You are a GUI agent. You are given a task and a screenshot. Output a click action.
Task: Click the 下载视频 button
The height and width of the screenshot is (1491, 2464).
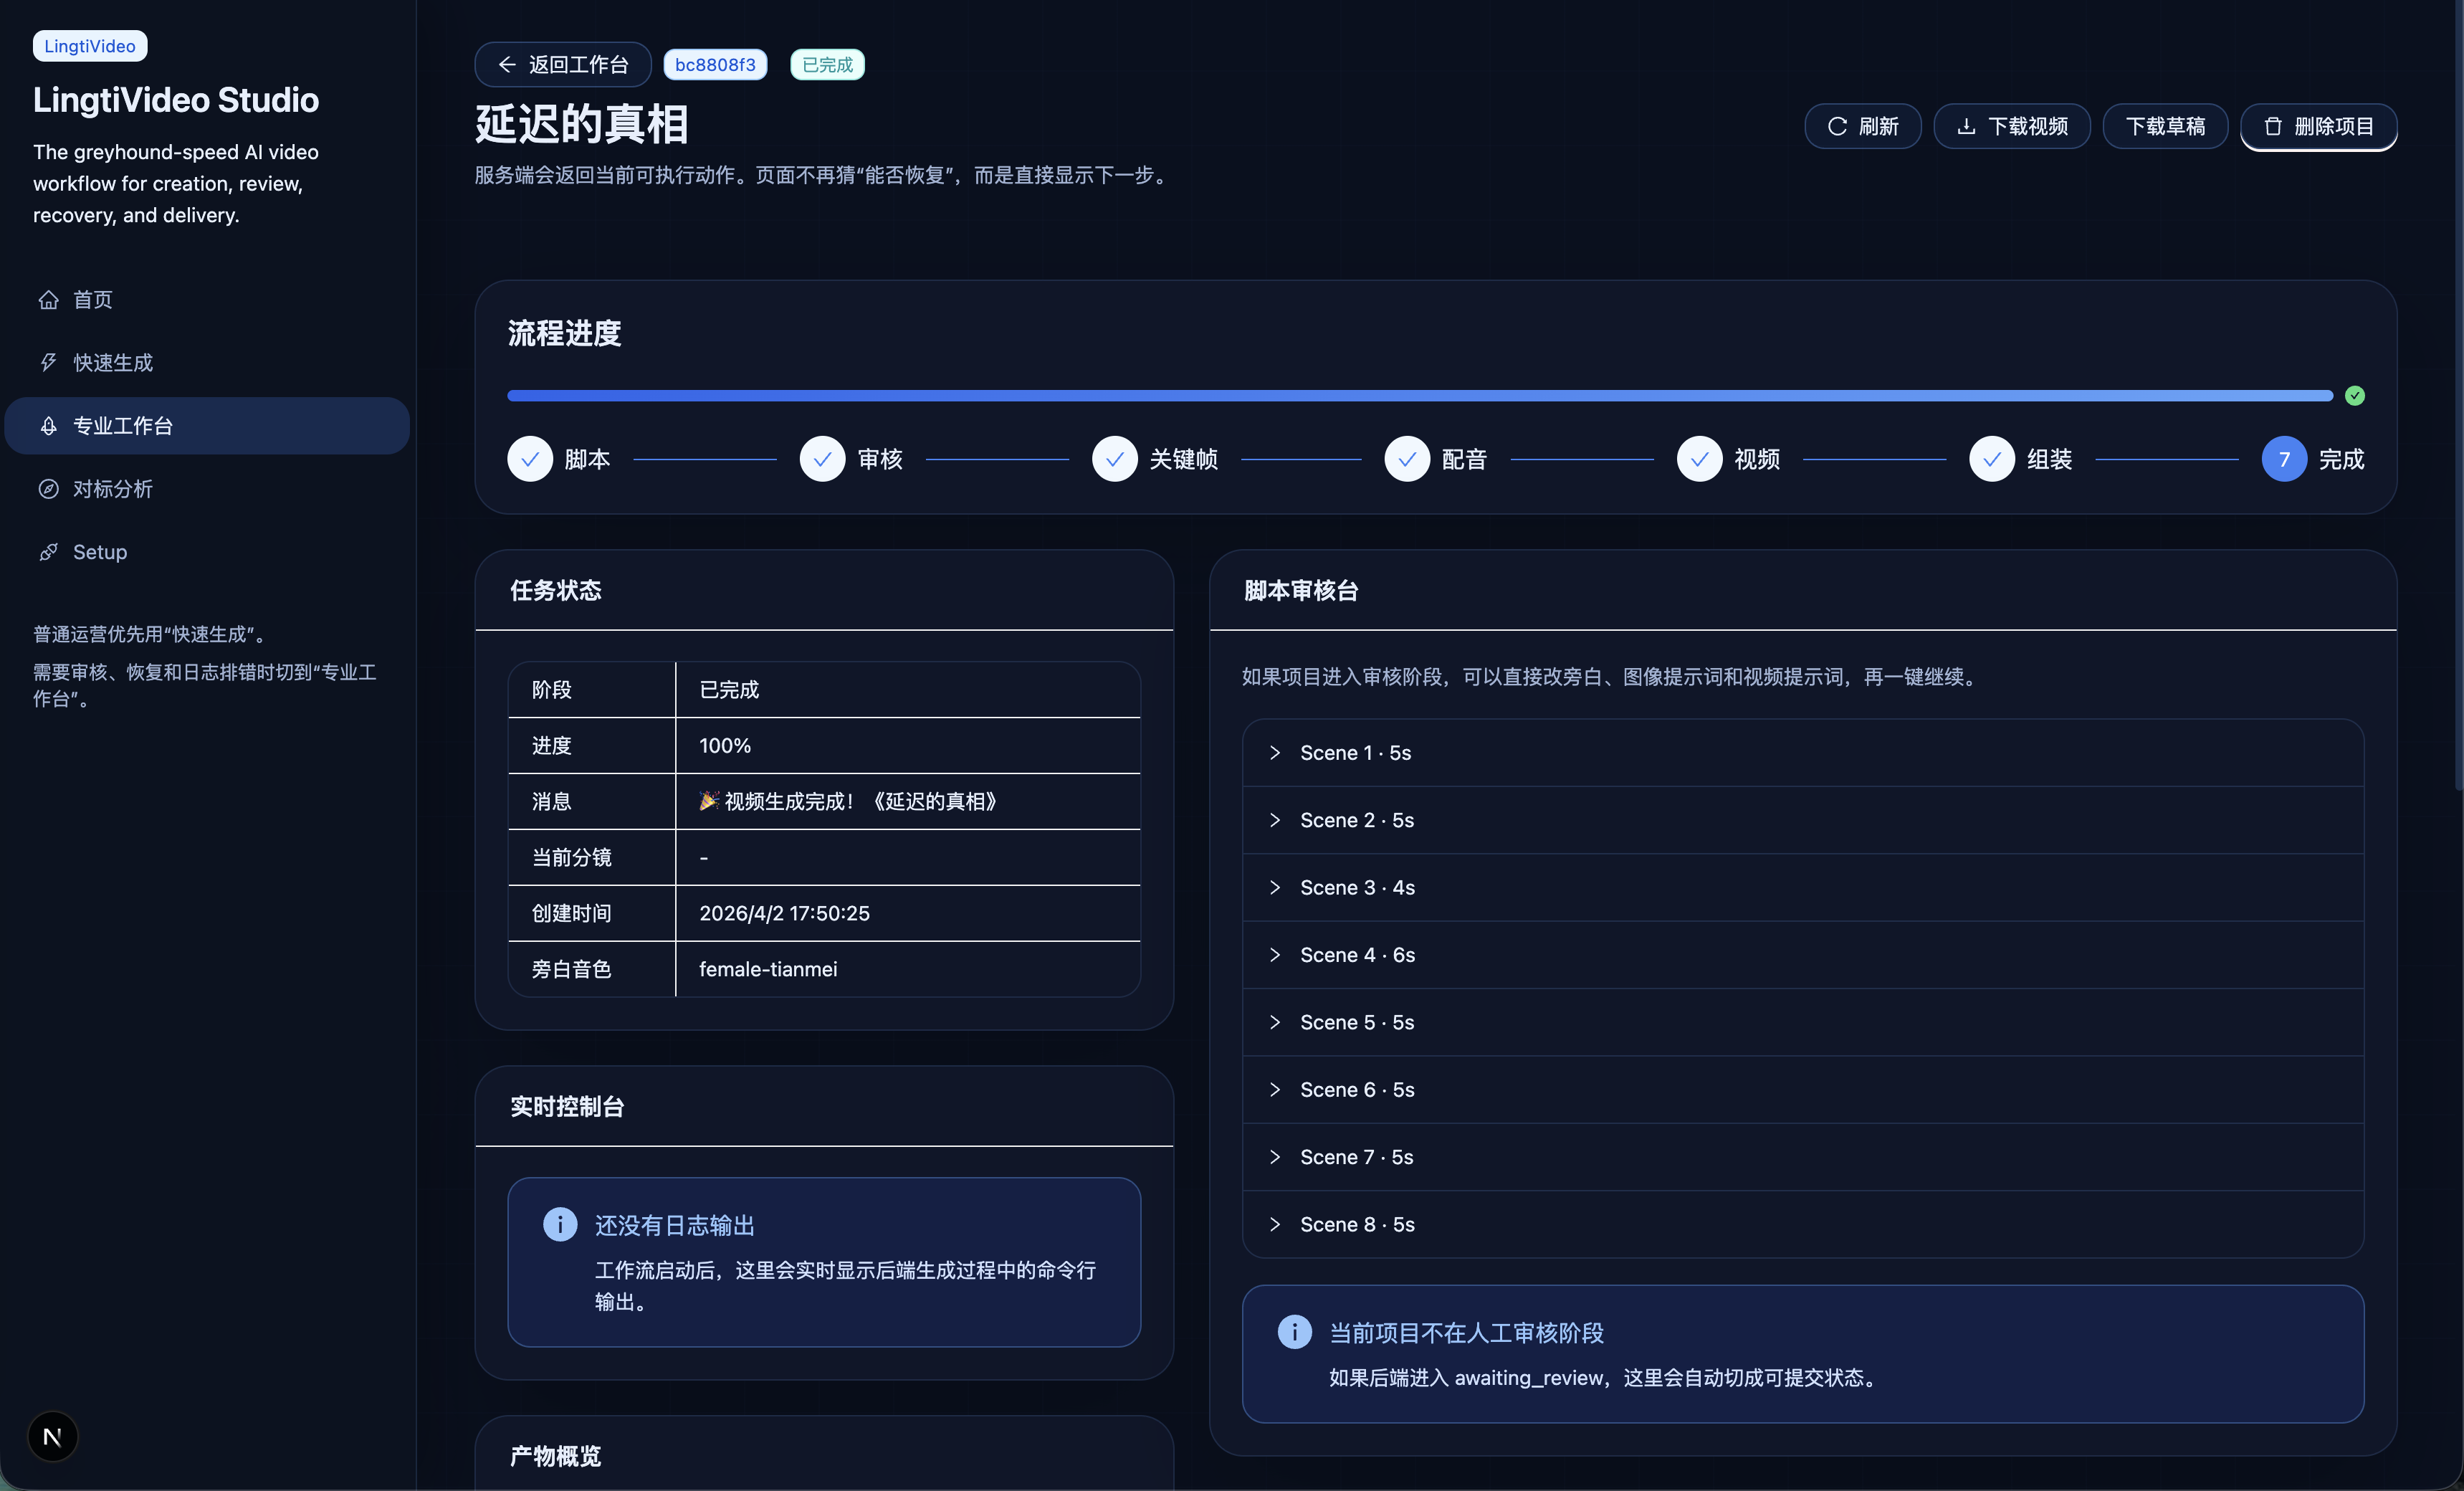(2012, 127)
